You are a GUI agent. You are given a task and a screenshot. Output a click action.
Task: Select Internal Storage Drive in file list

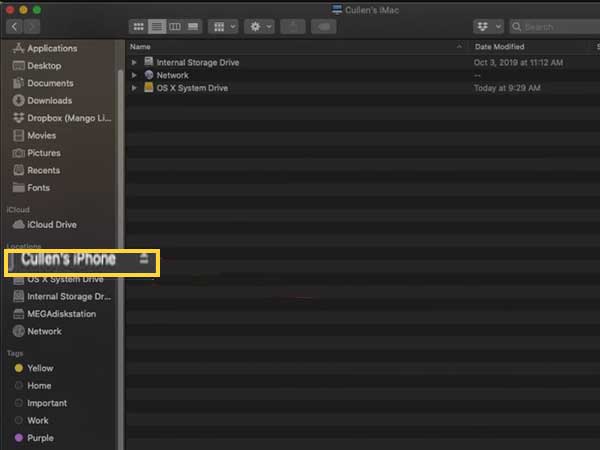(x=197, y=62)
